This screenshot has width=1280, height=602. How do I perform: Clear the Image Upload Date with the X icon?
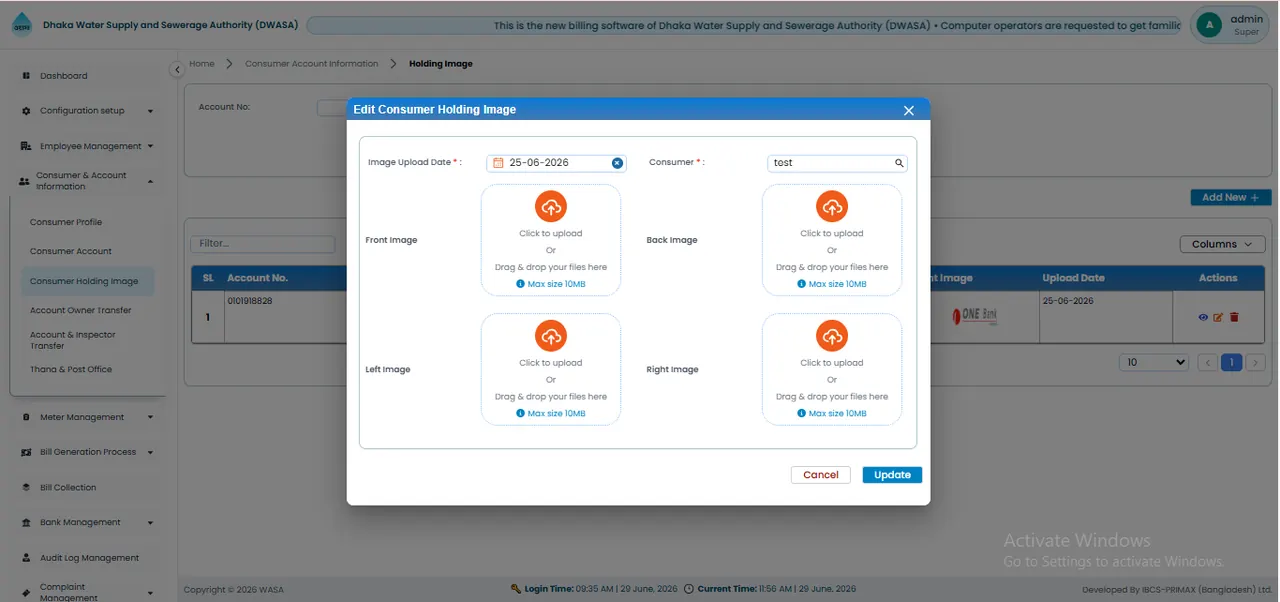tap(617, 163)
